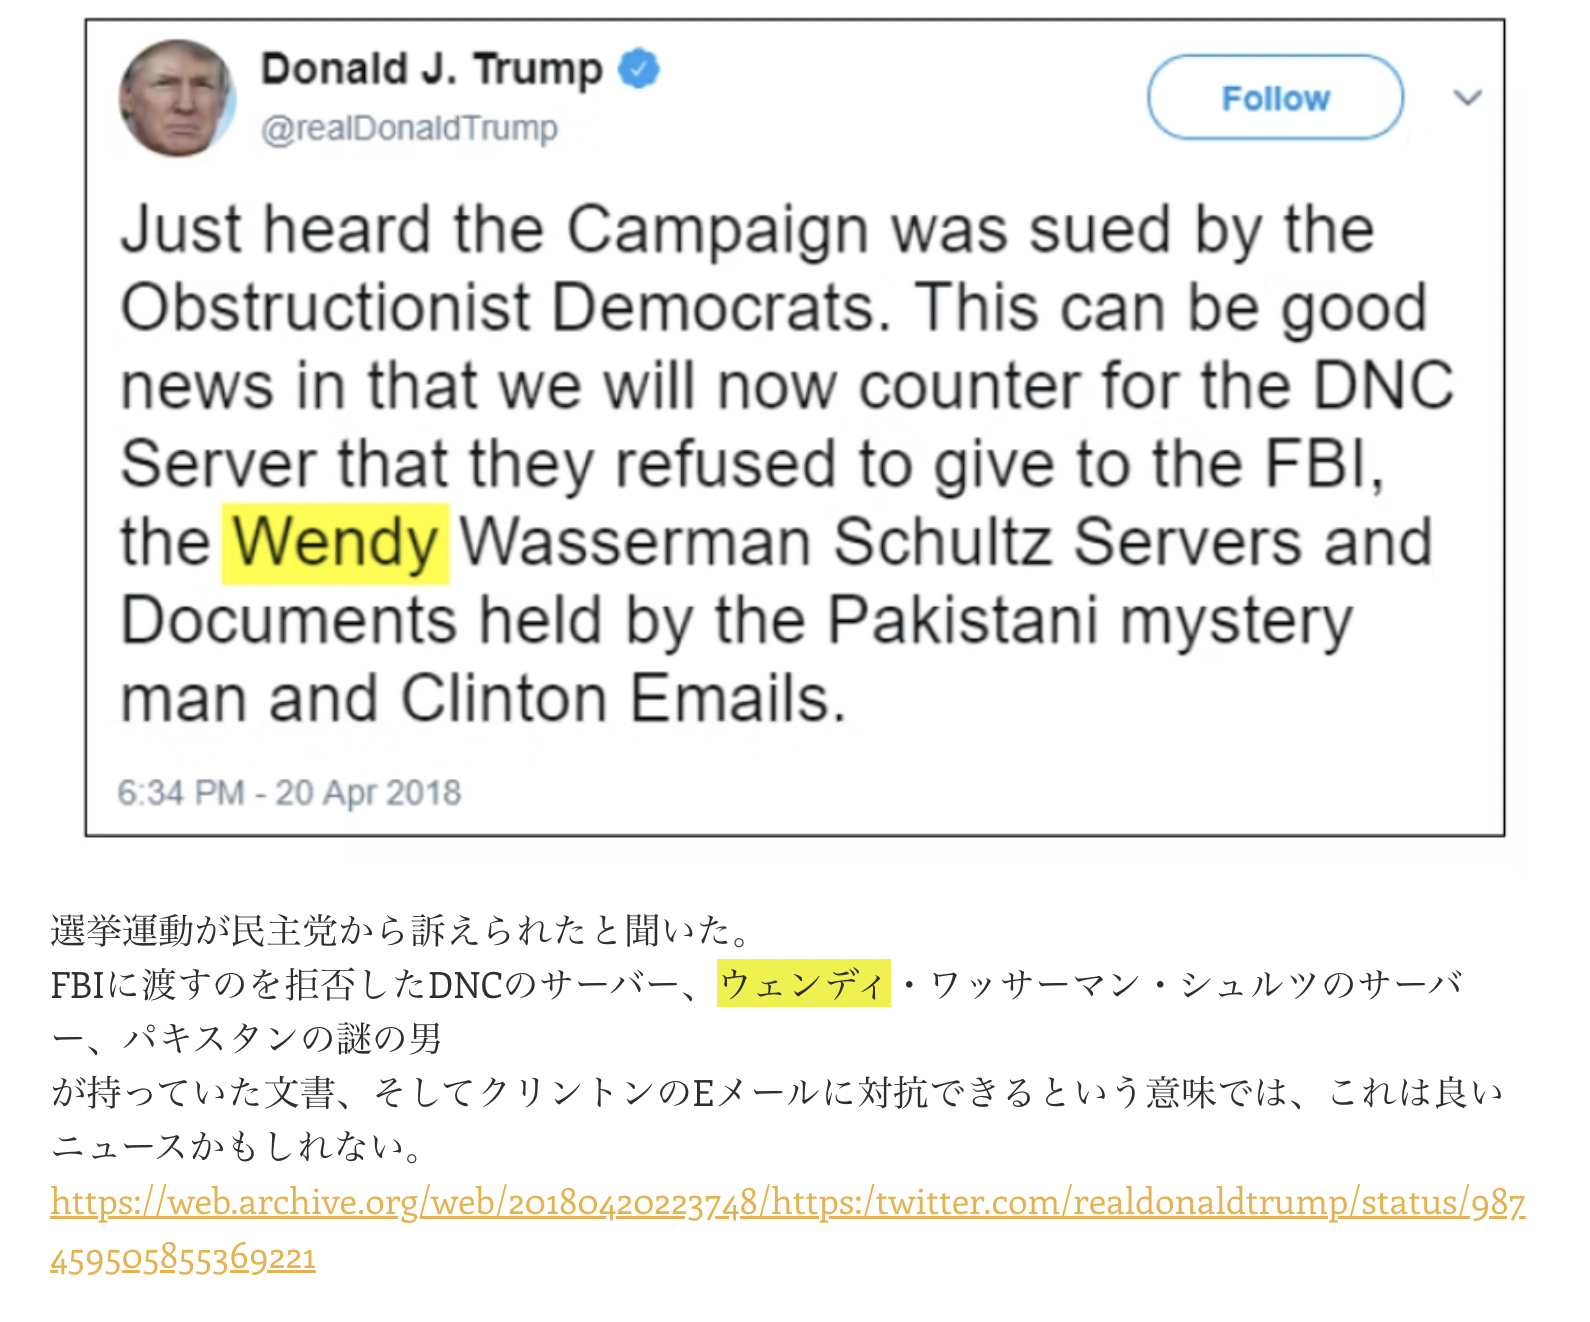The width and height of the screenshot is (1590, 1322).
Task: Open the 6:34 PM - 20 Apr 2018 timestamp
Action: 289,793
